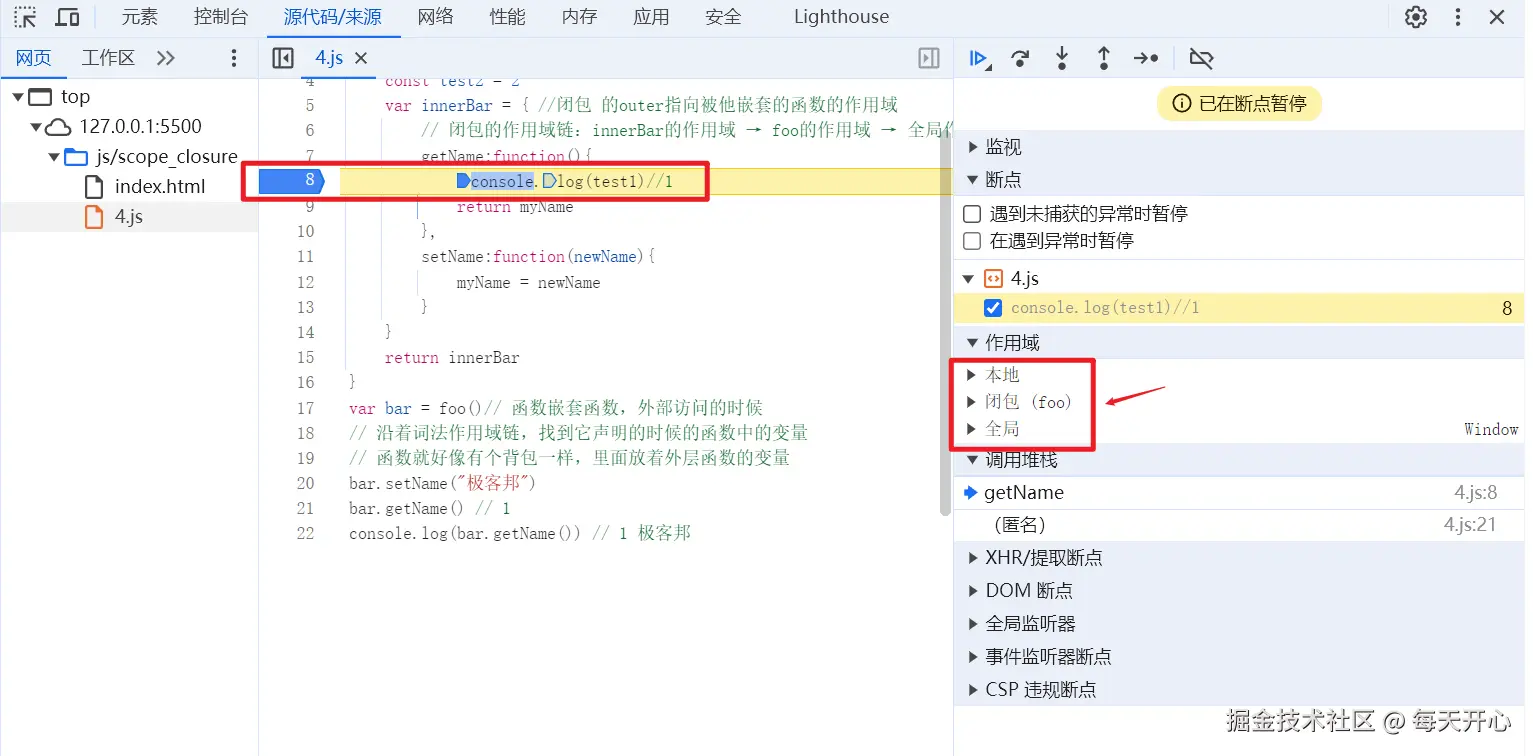The image size is (1533, 756).
Task: Uncheck the console.log(test1) breakpoint
Action: [993, 308]
